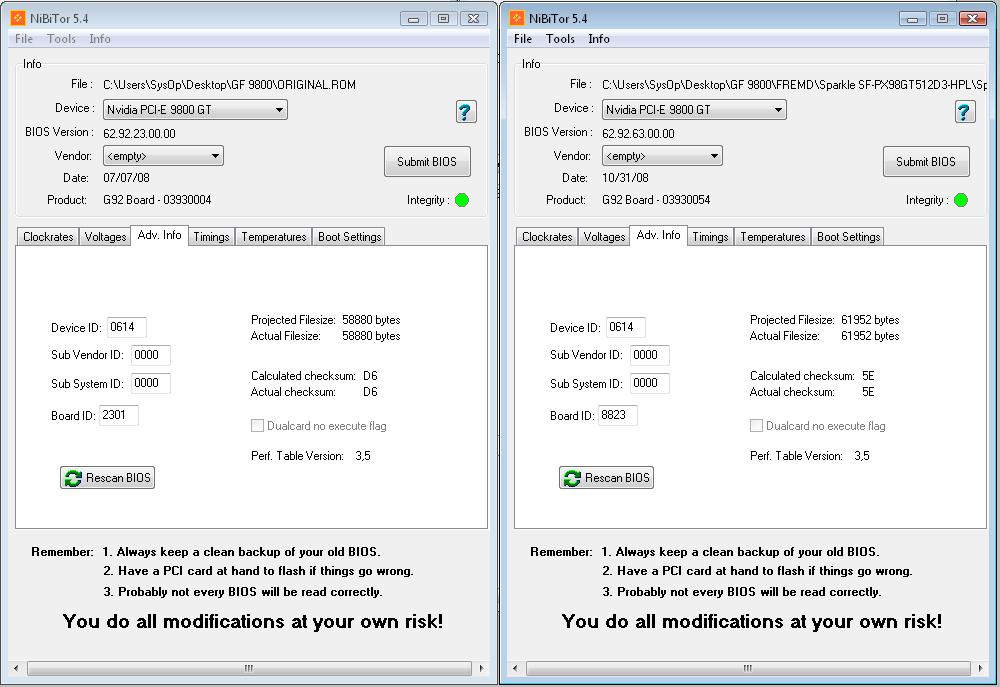Screen dimensions: 1000x687
Task: Click right scroll arrow in left window's scrollbar
Action: coord(482,668)
